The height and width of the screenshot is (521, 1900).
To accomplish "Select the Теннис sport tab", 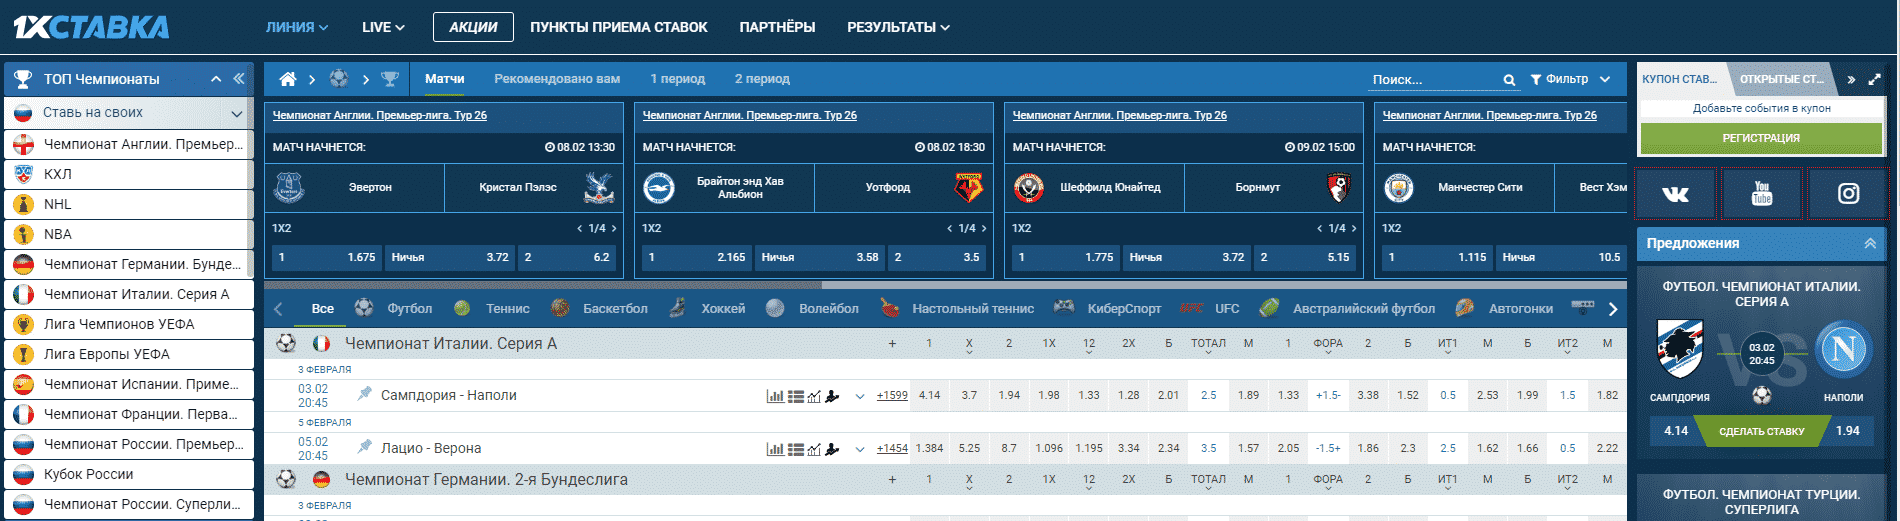I will (x=494, y=309).
